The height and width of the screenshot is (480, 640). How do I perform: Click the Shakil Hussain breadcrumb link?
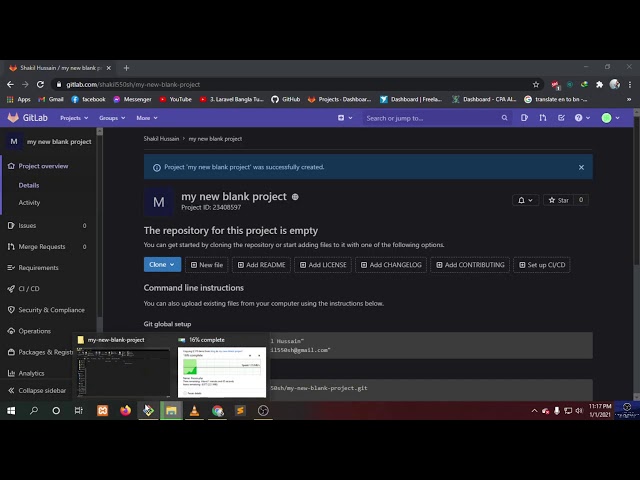[x=161, y=139]
